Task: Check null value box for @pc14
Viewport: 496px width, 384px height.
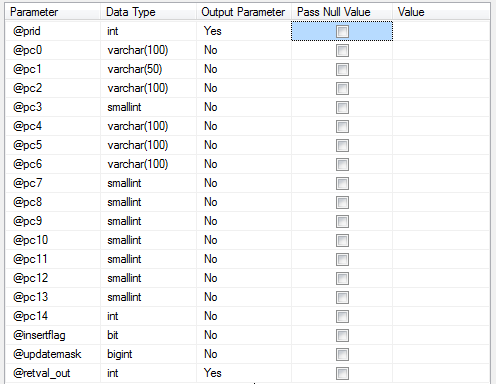Action: (x=342, y=316)
